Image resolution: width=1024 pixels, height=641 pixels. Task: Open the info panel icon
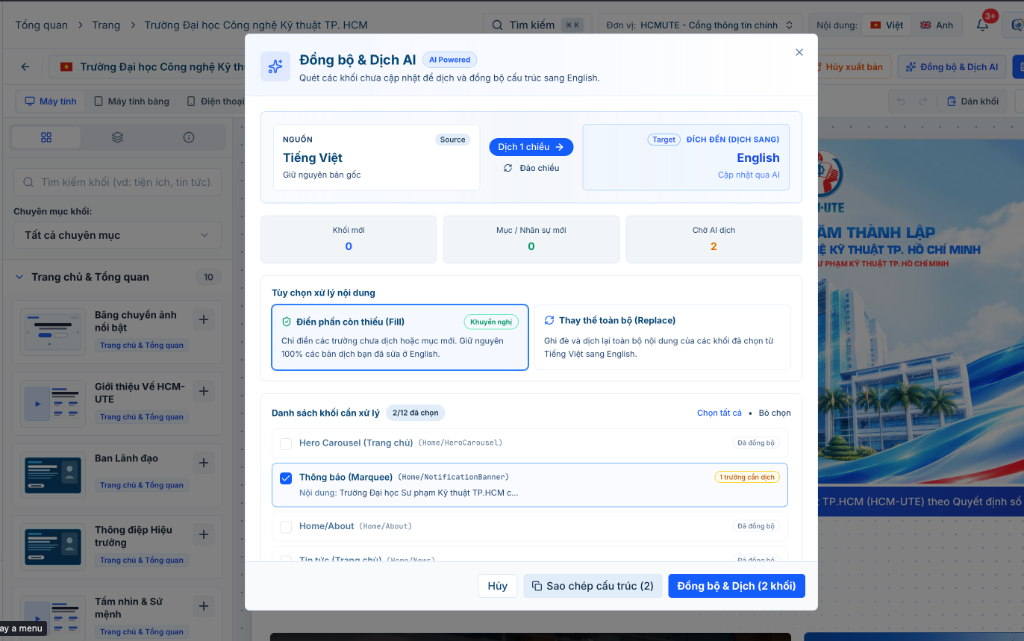pyautogui.click(x=189, y=138)
